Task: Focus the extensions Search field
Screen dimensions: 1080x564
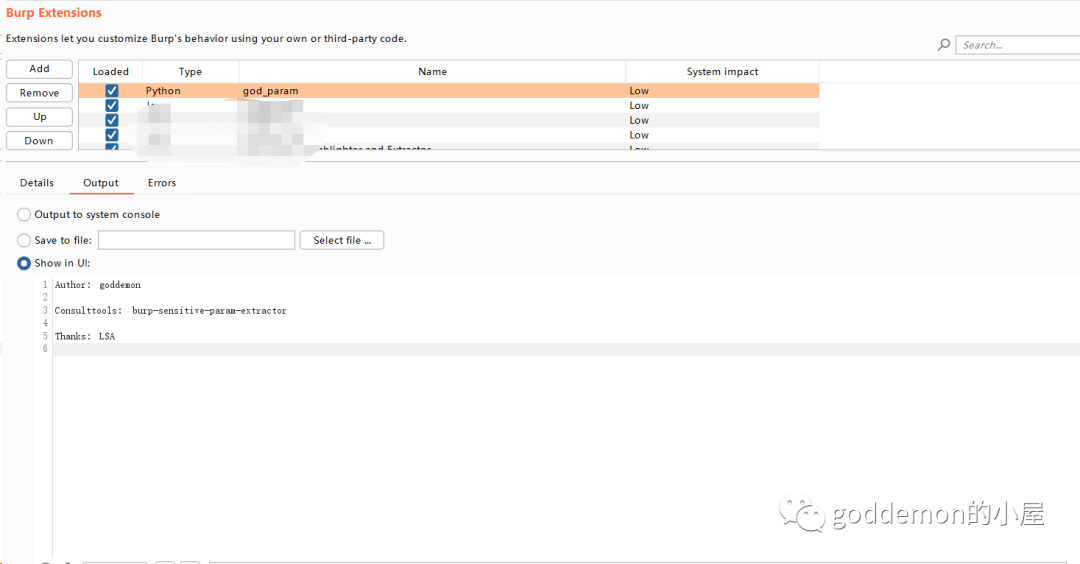Action: (x=1018, y=45)
